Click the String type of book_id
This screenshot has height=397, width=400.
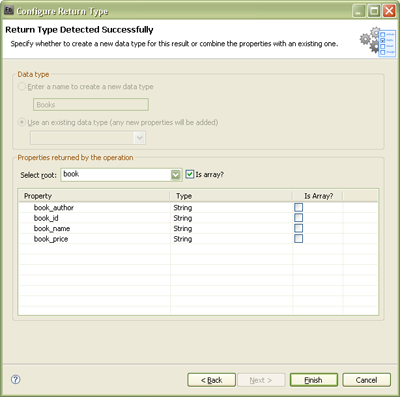point(183,218)
